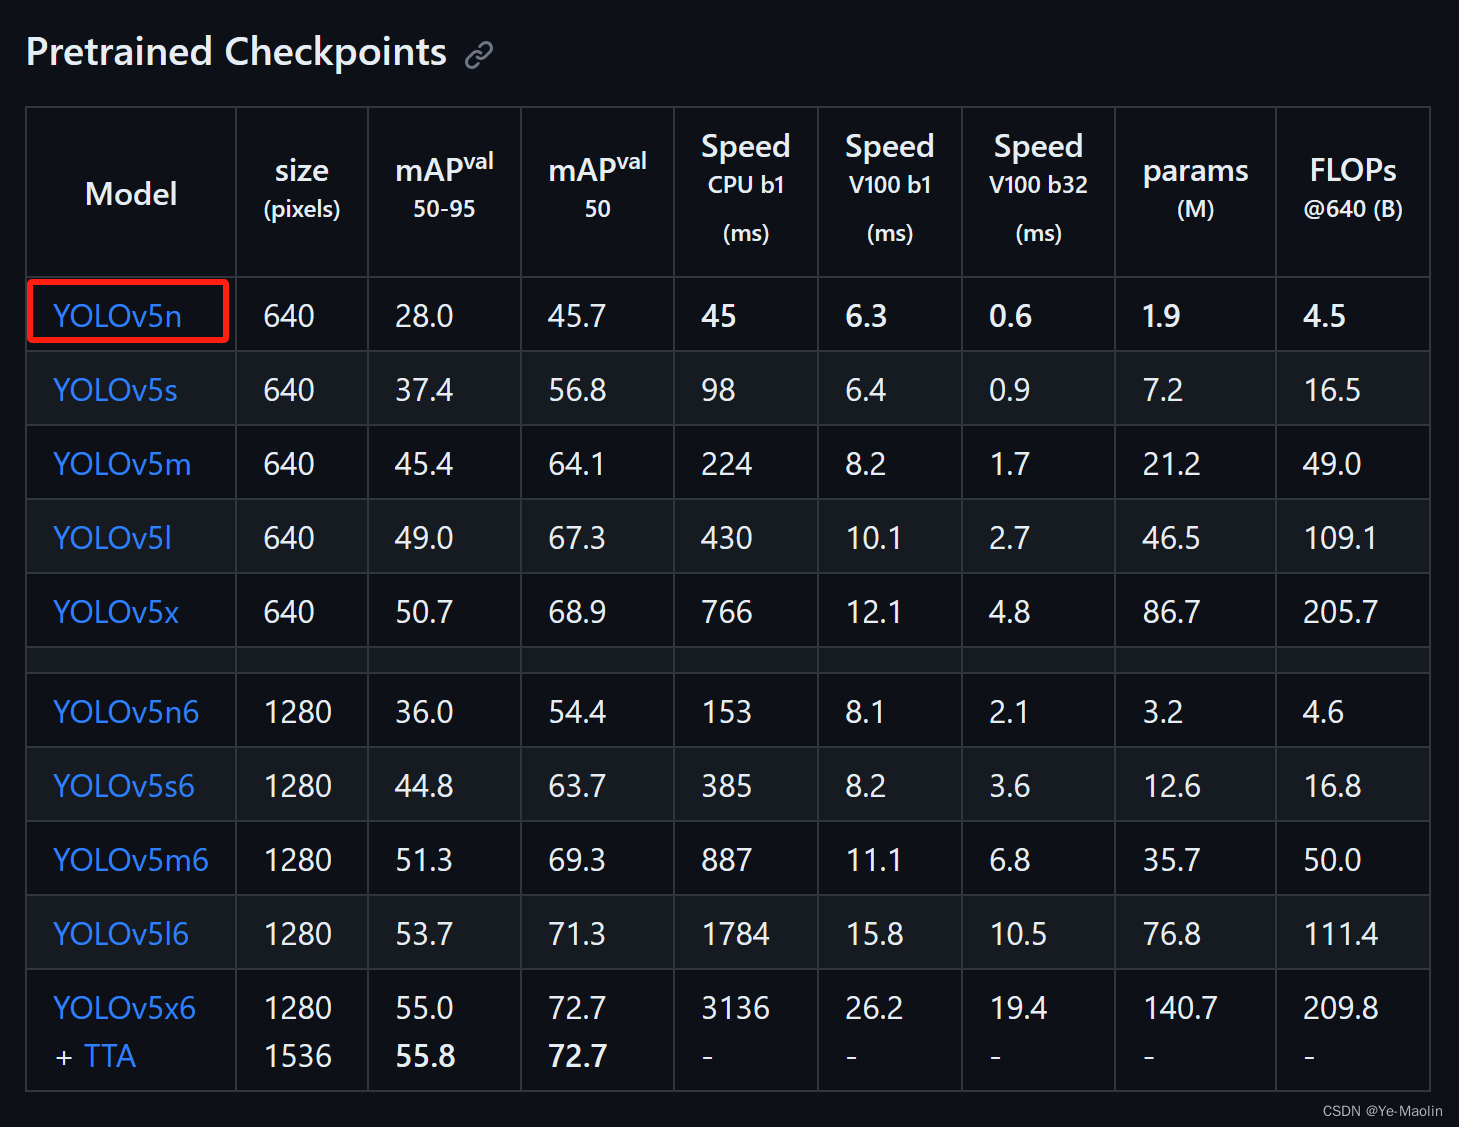Viewport: 1459px width, 1127px height.
Task: Open the YOLOv5l6 model link
Action: [x=121, y=934]
